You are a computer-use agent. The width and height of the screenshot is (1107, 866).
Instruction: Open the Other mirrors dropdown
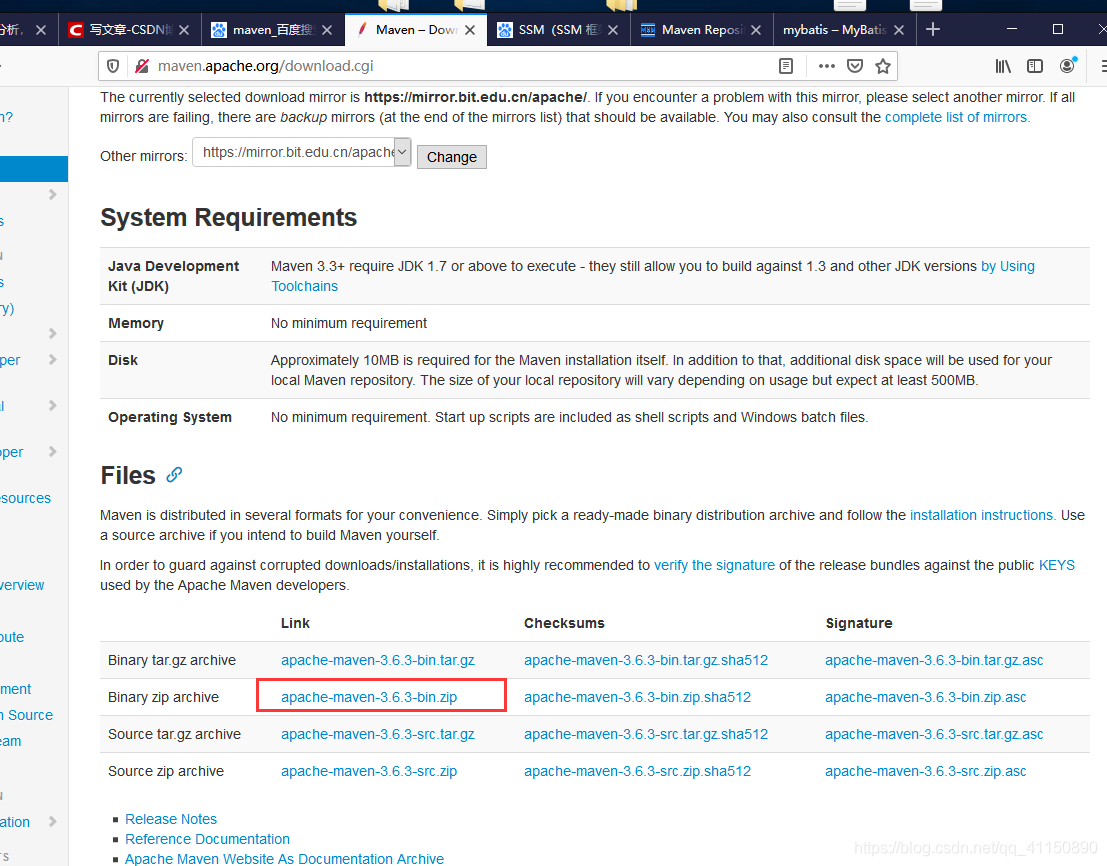(301, 152)
